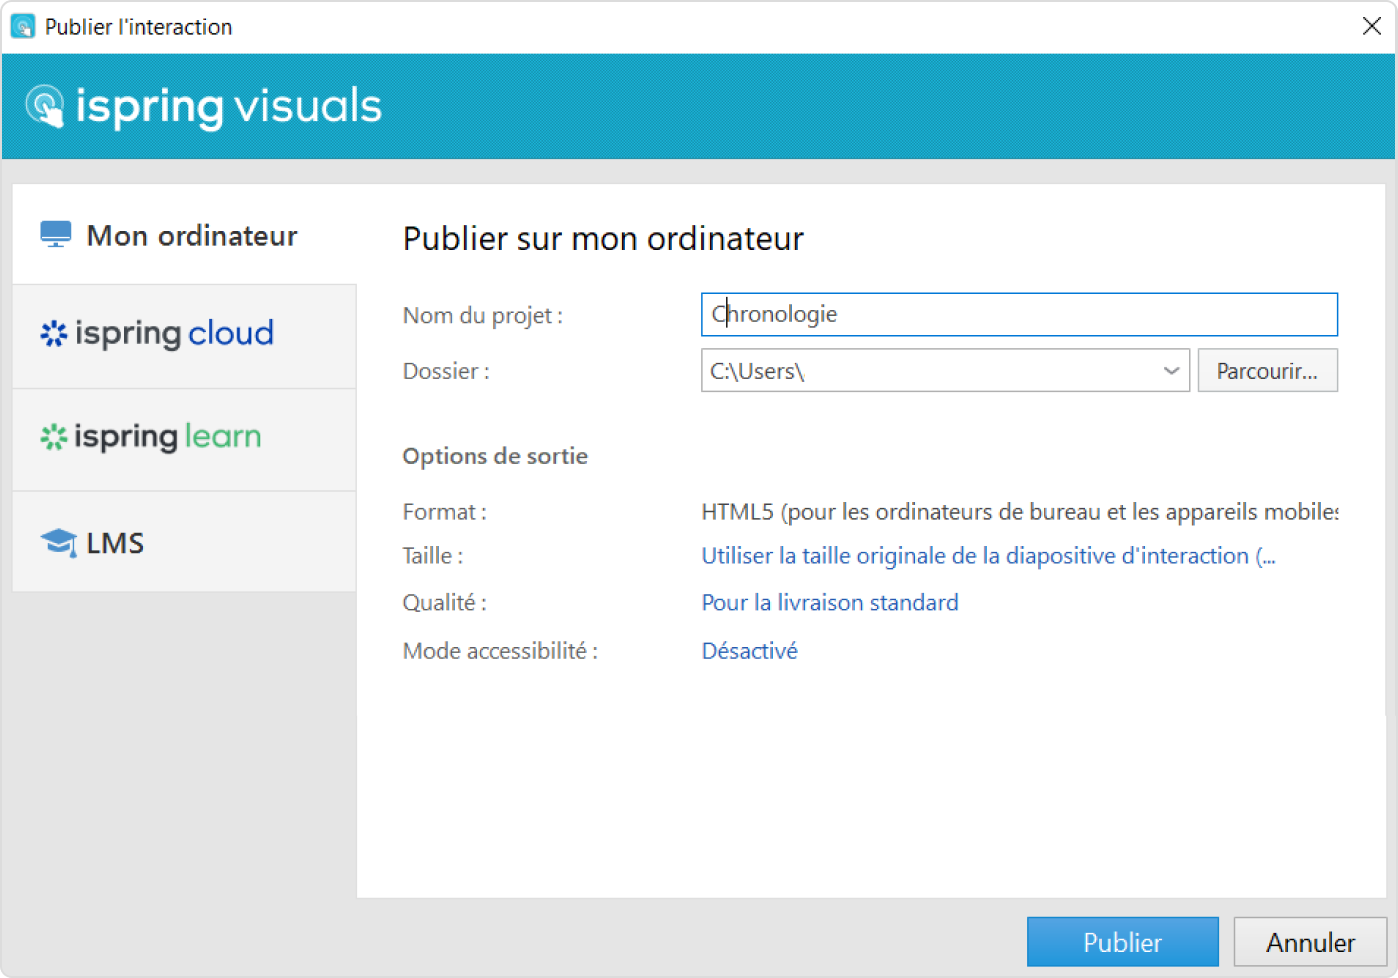Click the Publier button
The height and width of the screenshot is (978, 1398).
click(x=1122, y=942)
